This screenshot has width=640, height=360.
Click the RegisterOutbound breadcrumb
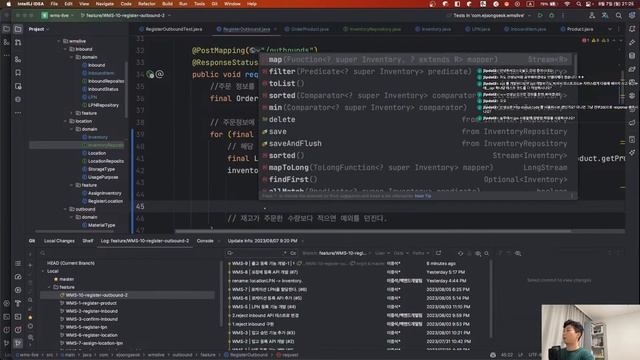pos(246,355)
